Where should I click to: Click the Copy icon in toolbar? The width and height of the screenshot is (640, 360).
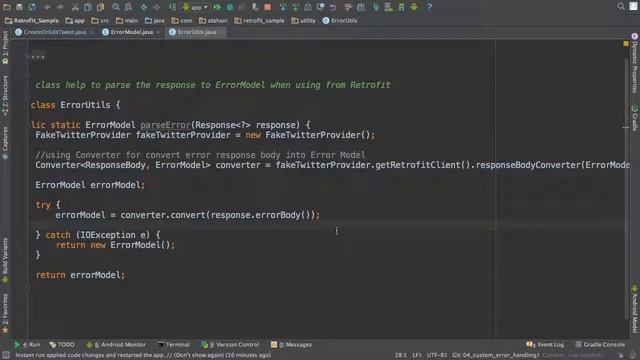[88, 7]
